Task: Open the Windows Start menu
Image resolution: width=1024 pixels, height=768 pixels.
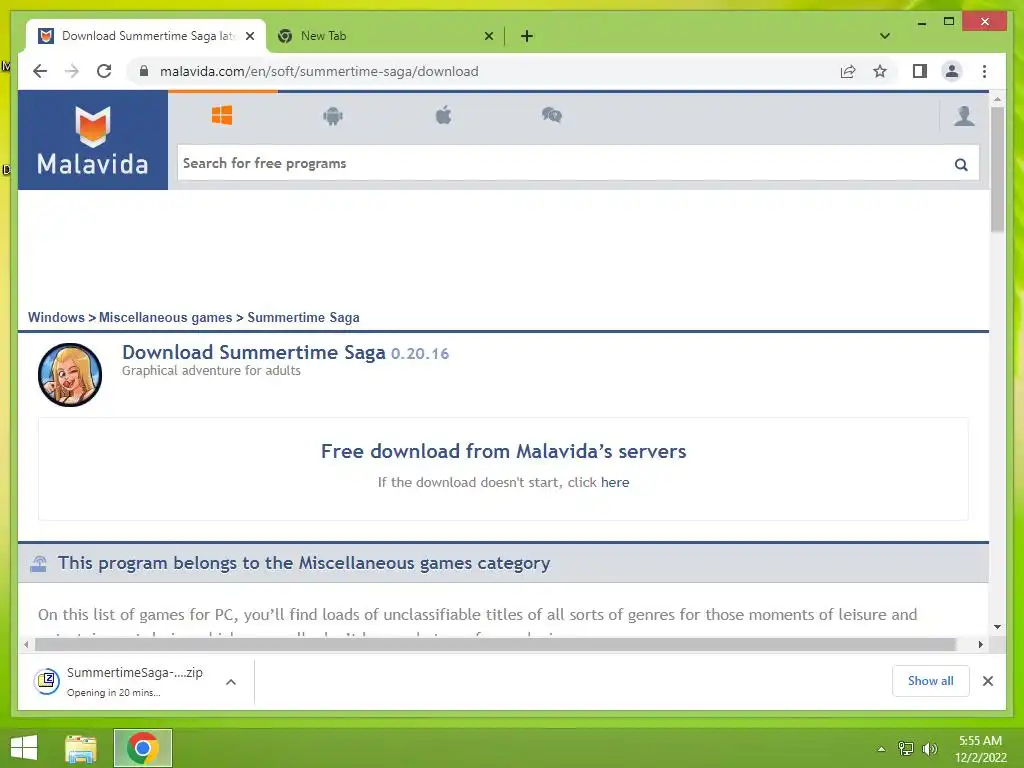Action: click(x=24, y=748)
